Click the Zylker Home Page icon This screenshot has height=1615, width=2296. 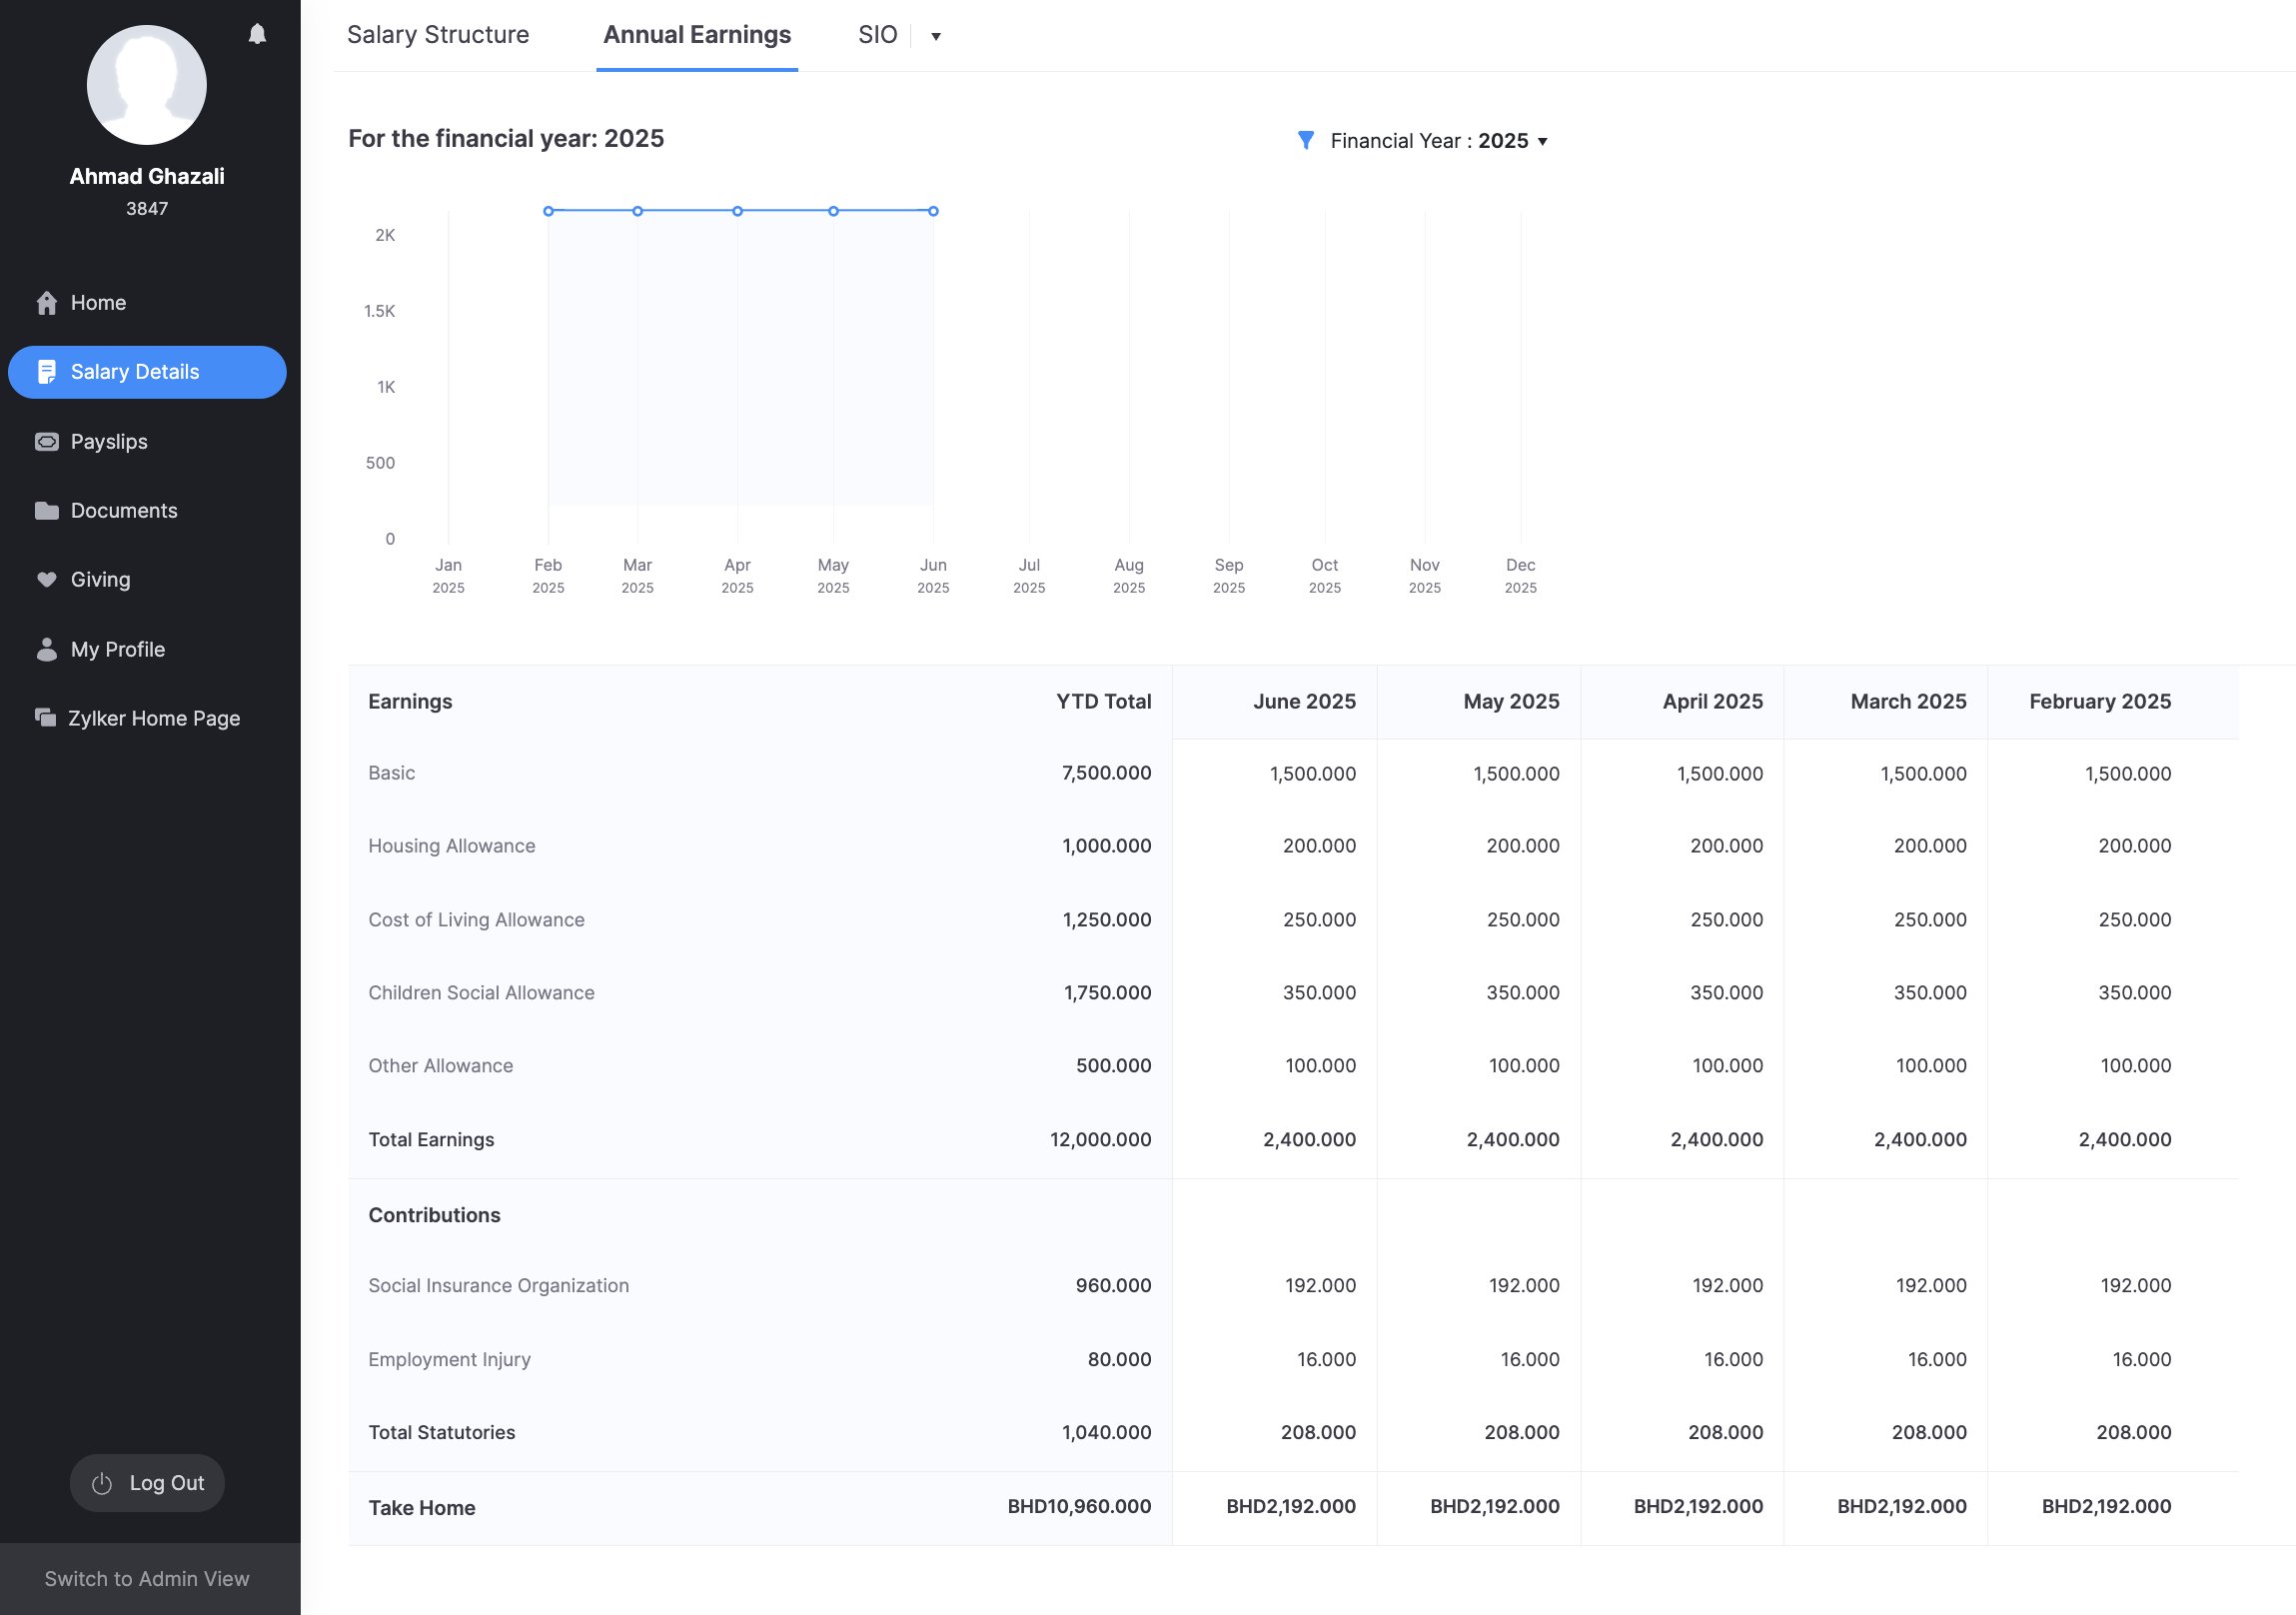coord(45,718)
